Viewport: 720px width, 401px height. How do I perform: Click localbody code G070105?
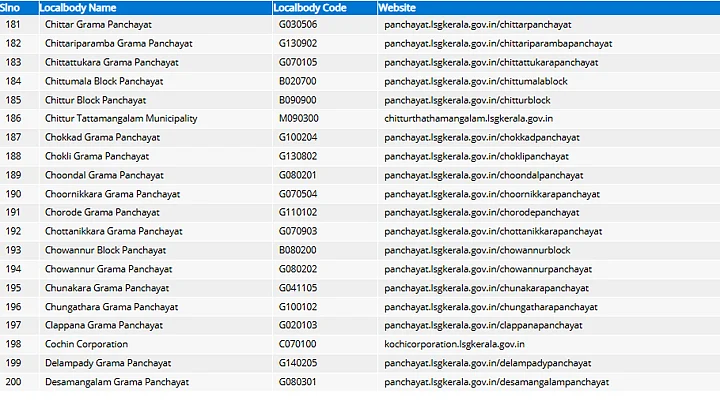(298, 62)
